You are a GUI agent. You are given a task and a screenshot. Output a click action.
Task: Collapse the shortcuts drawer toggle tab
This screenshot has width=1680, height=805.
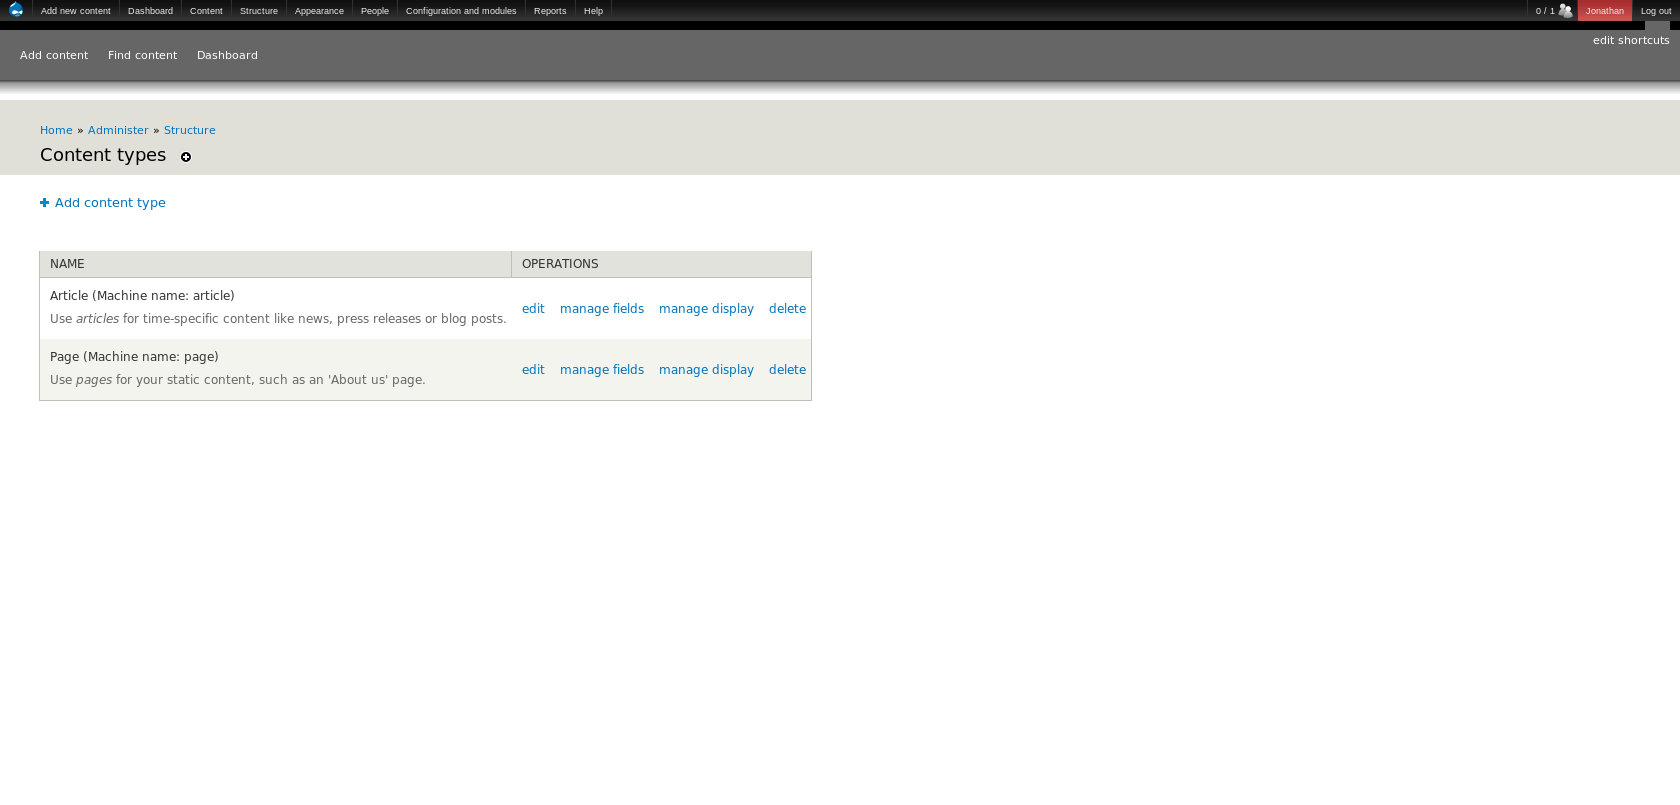(1657, 26)
